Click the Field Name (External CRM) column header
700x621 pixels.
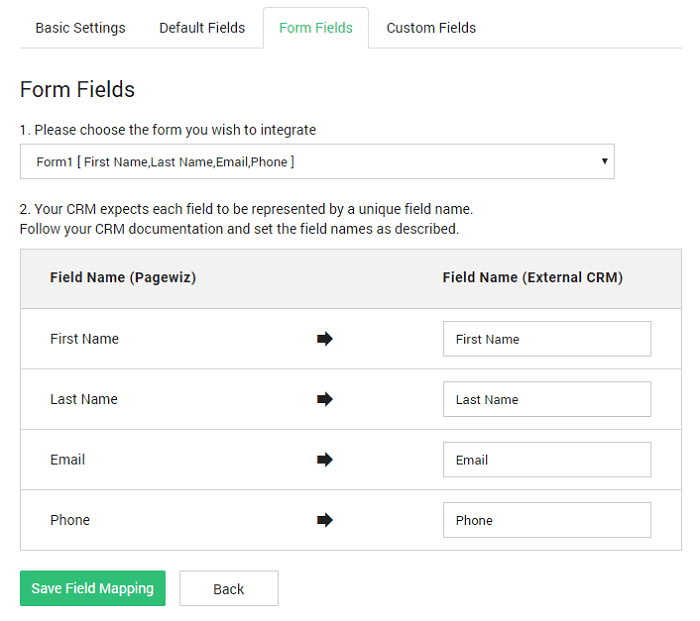532,278
